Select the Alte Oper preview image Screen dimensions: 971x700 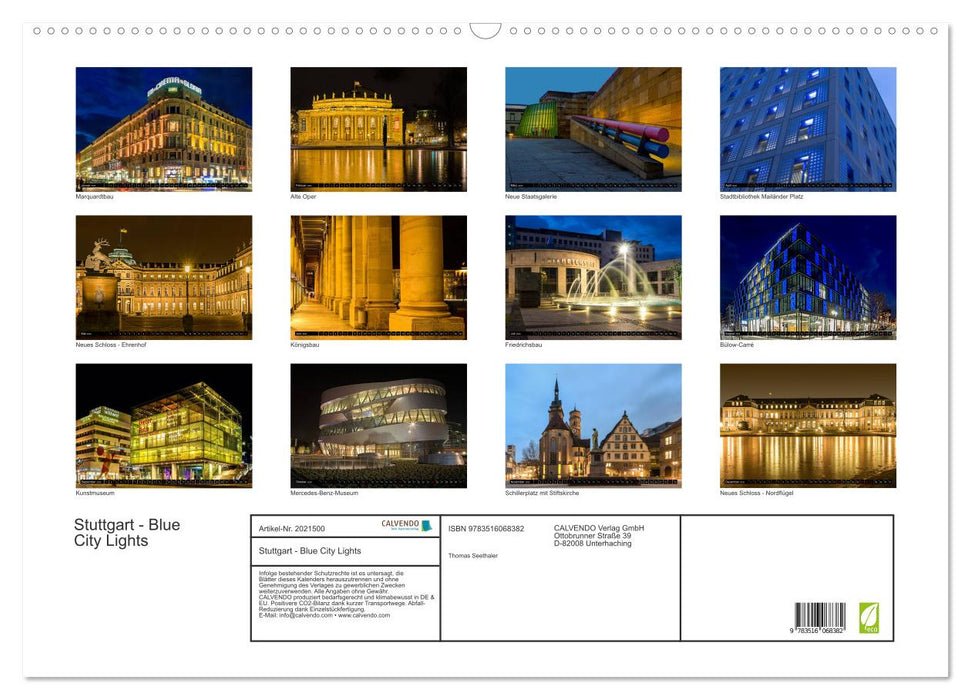point(378,128)
